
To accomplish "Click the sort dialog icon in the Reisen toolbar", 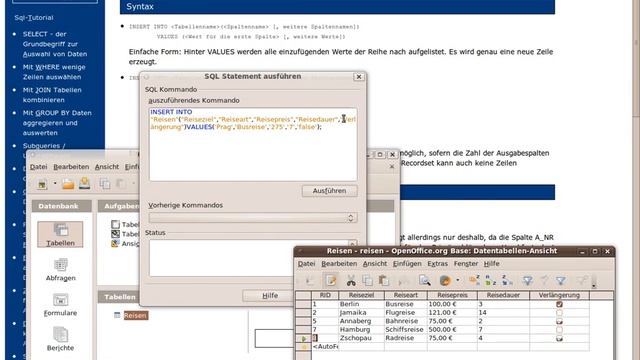I will click(474, 280).
